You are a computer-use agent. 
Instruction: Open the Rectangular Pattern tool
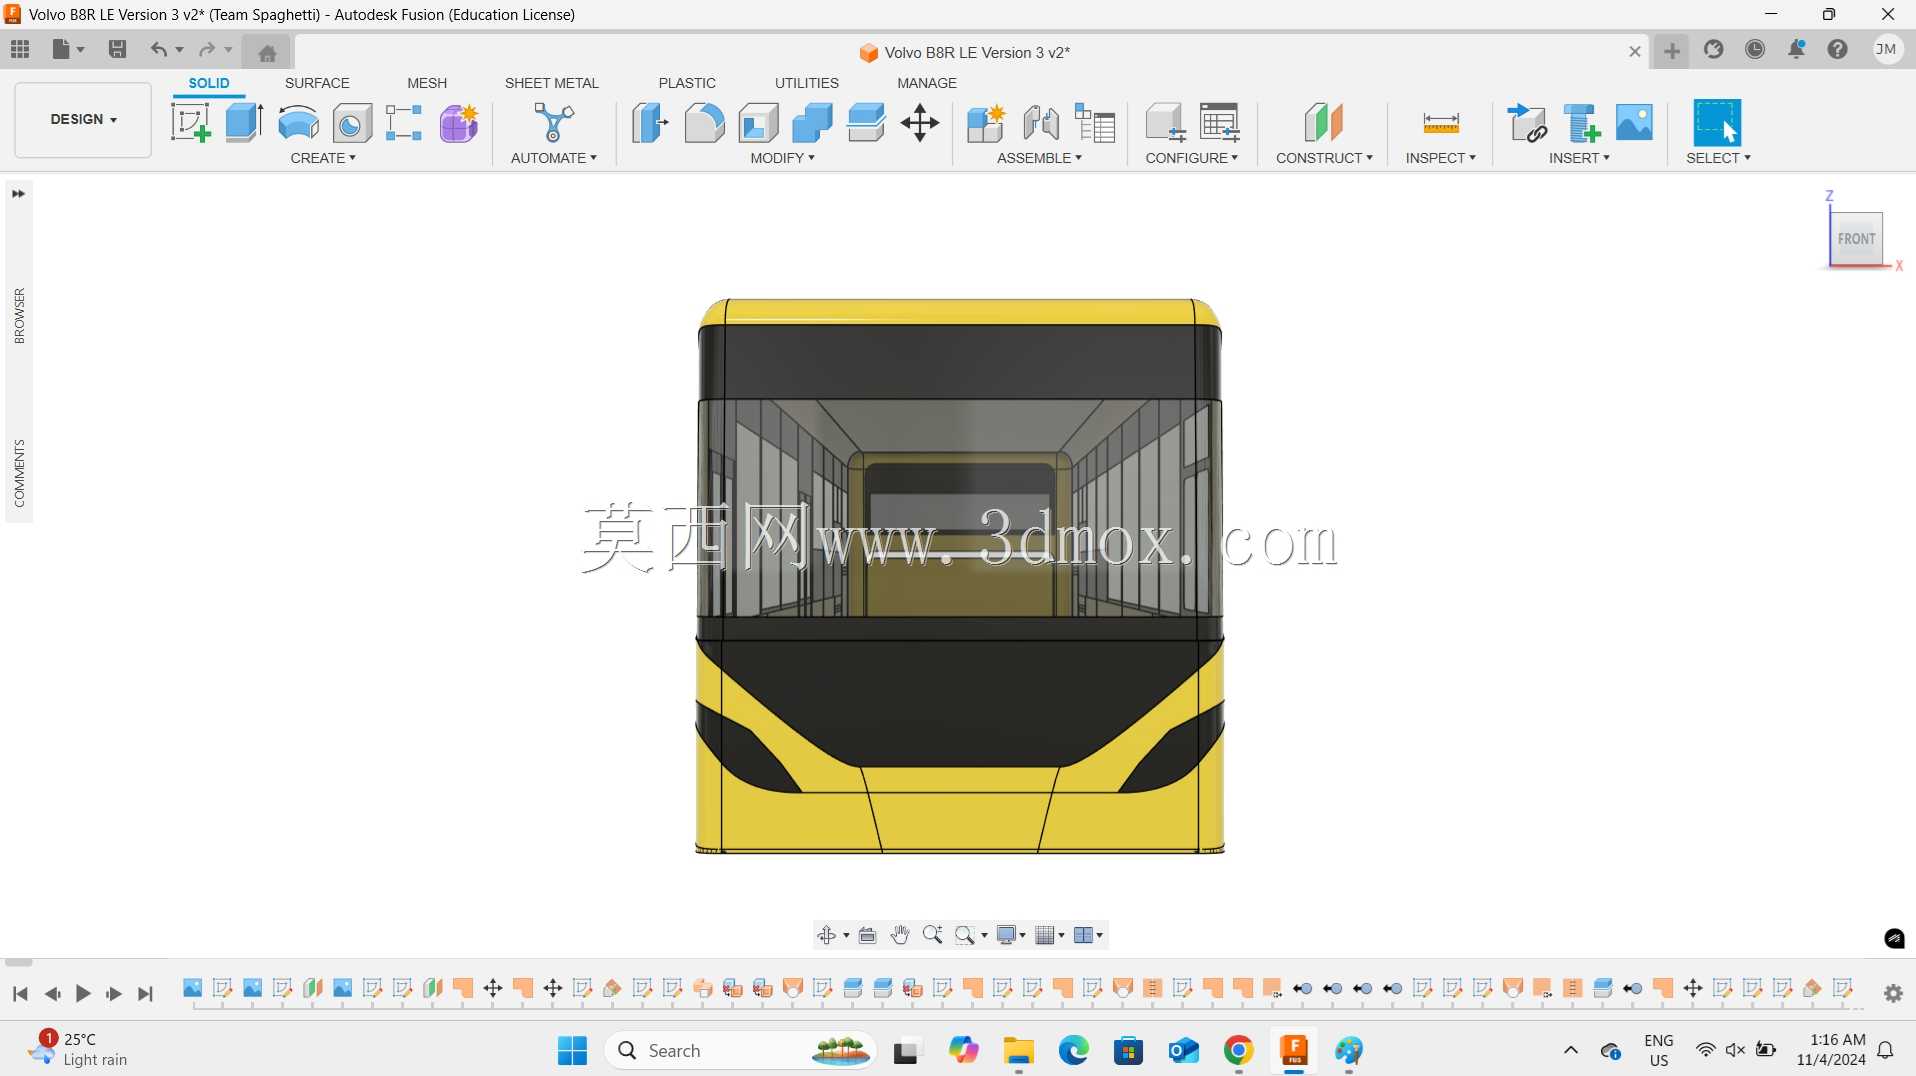[x=404, y=123]
